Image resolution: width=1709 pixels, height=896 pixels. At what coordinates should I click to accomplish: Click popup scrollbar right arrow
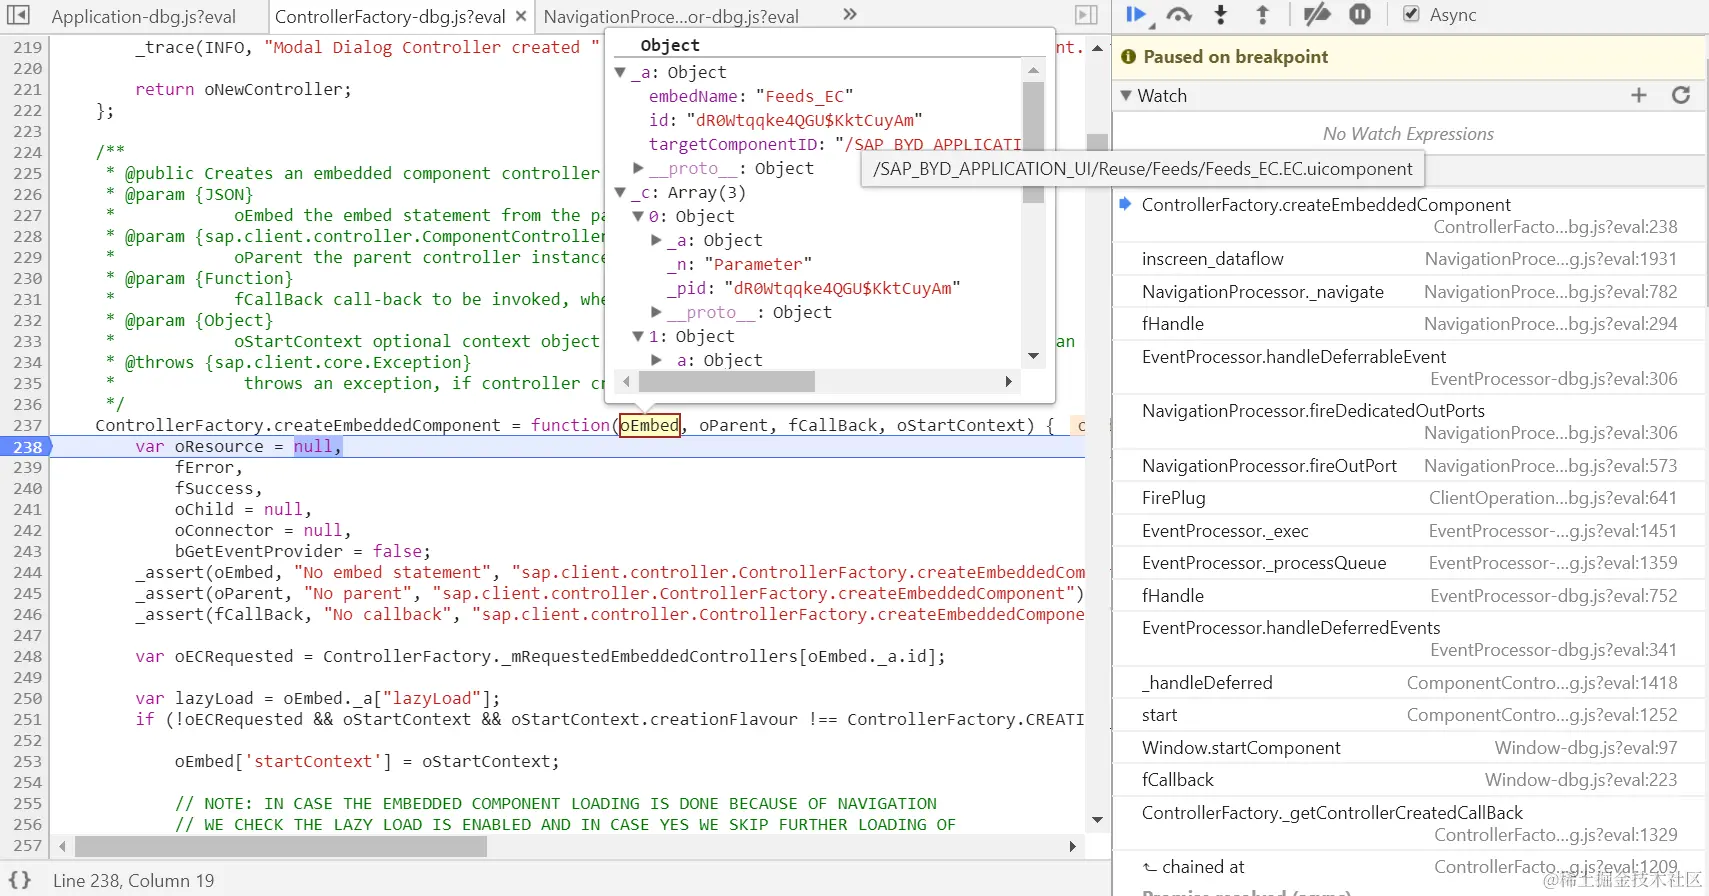click(1008, 382)
